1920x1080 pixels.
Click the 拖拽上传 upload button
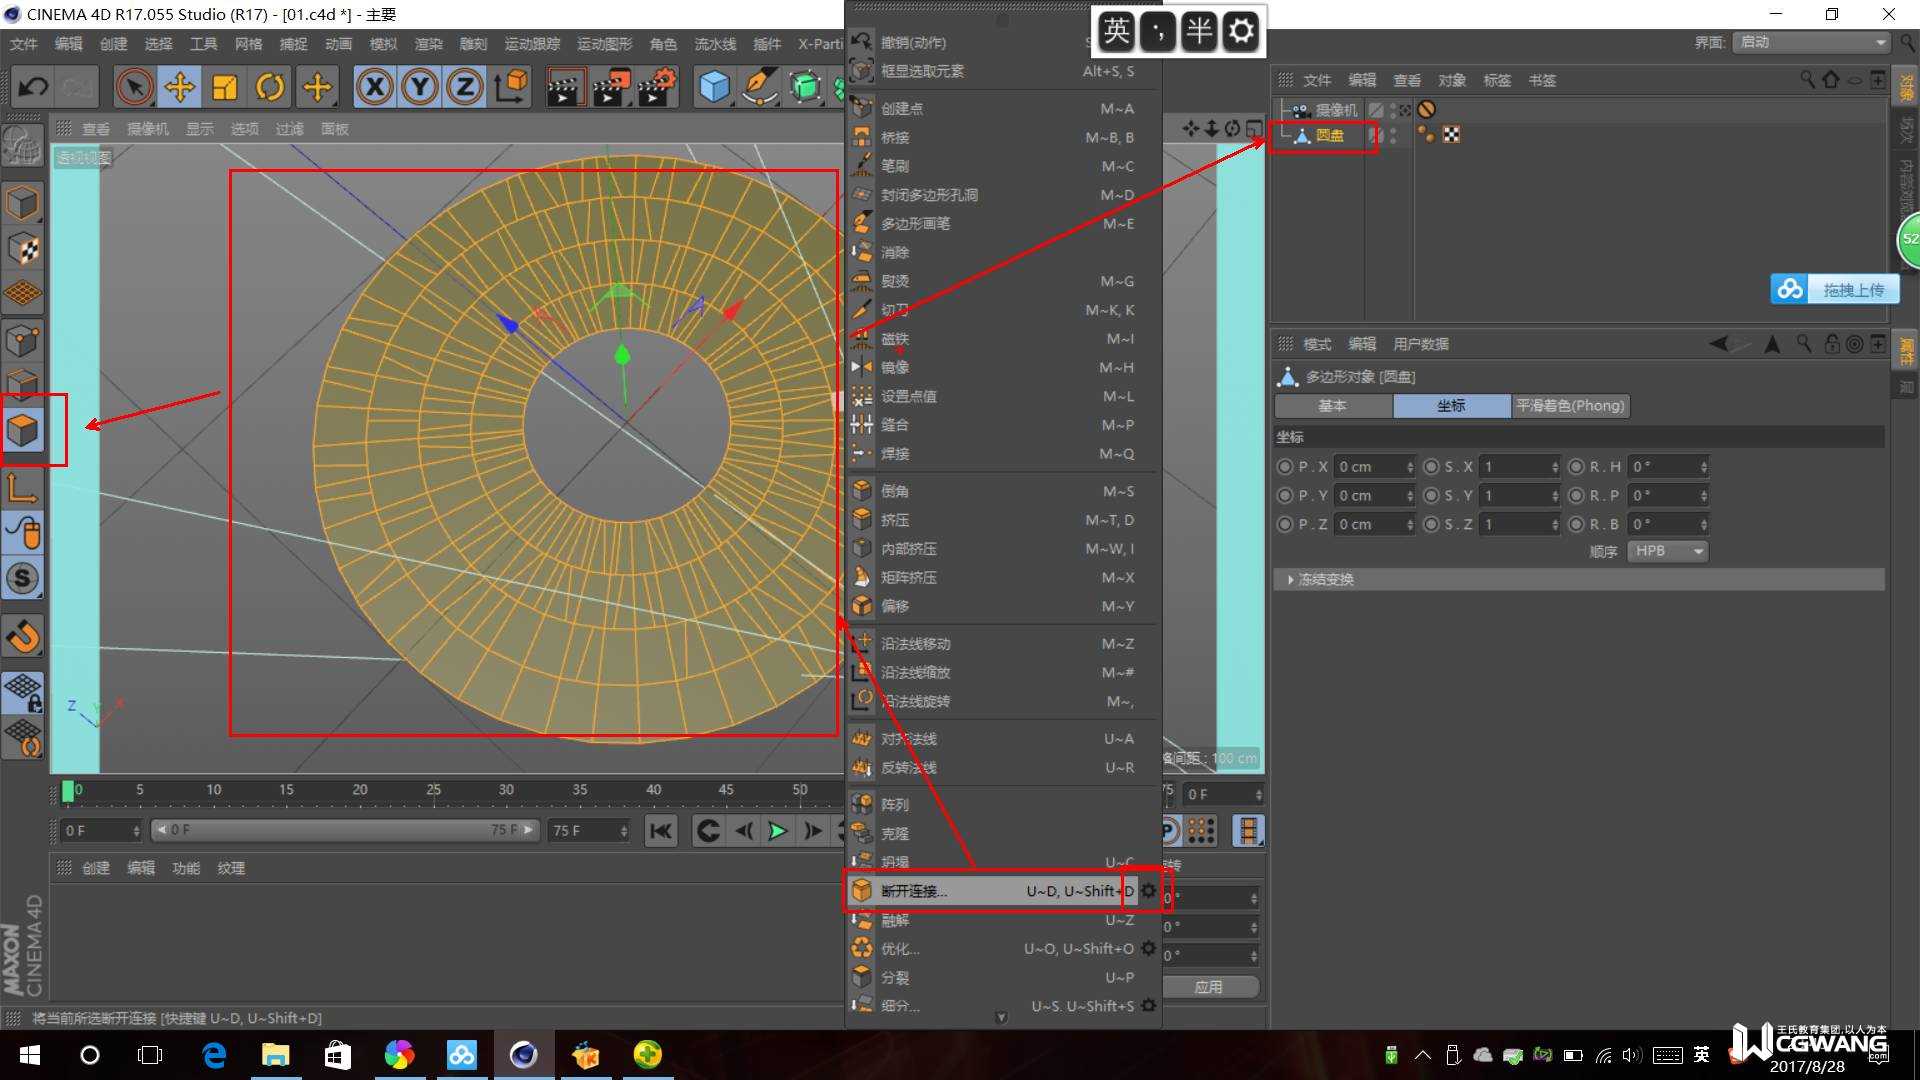pos(1834,290)
